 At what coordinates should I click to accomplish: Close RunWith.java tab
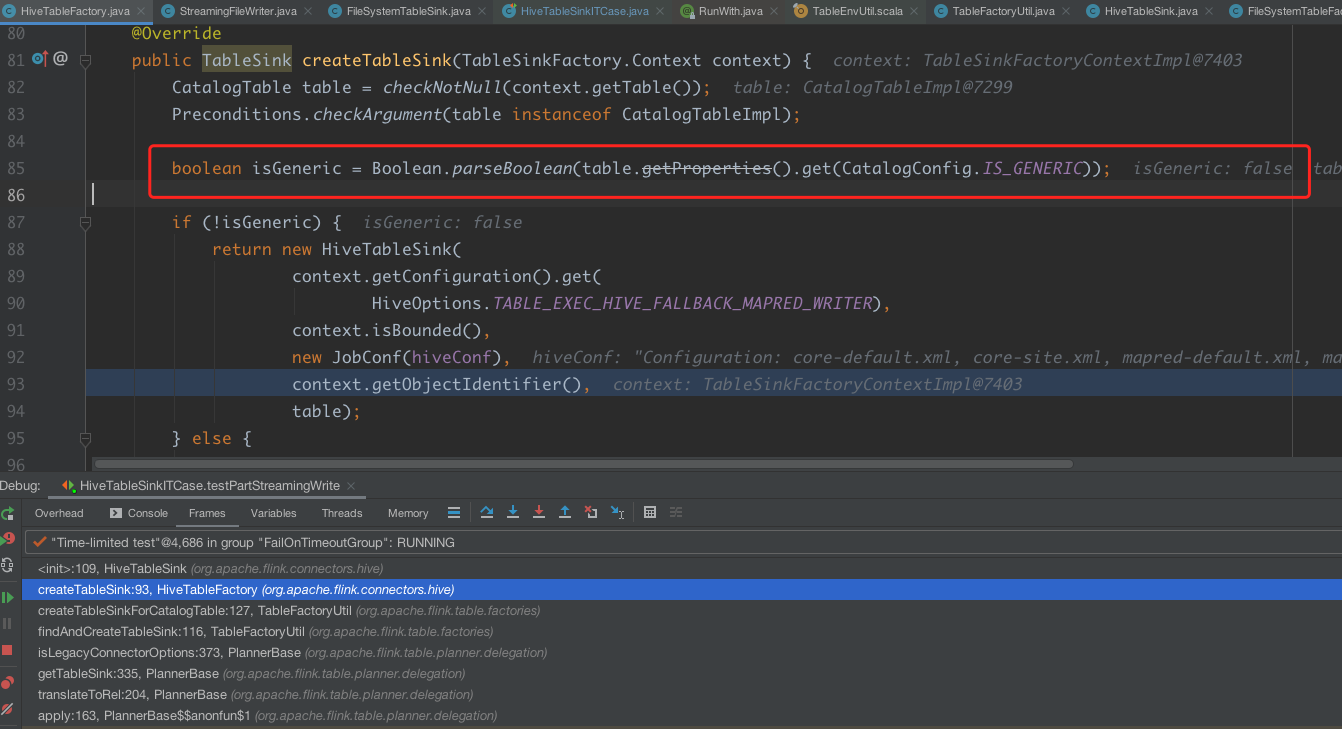773,11
